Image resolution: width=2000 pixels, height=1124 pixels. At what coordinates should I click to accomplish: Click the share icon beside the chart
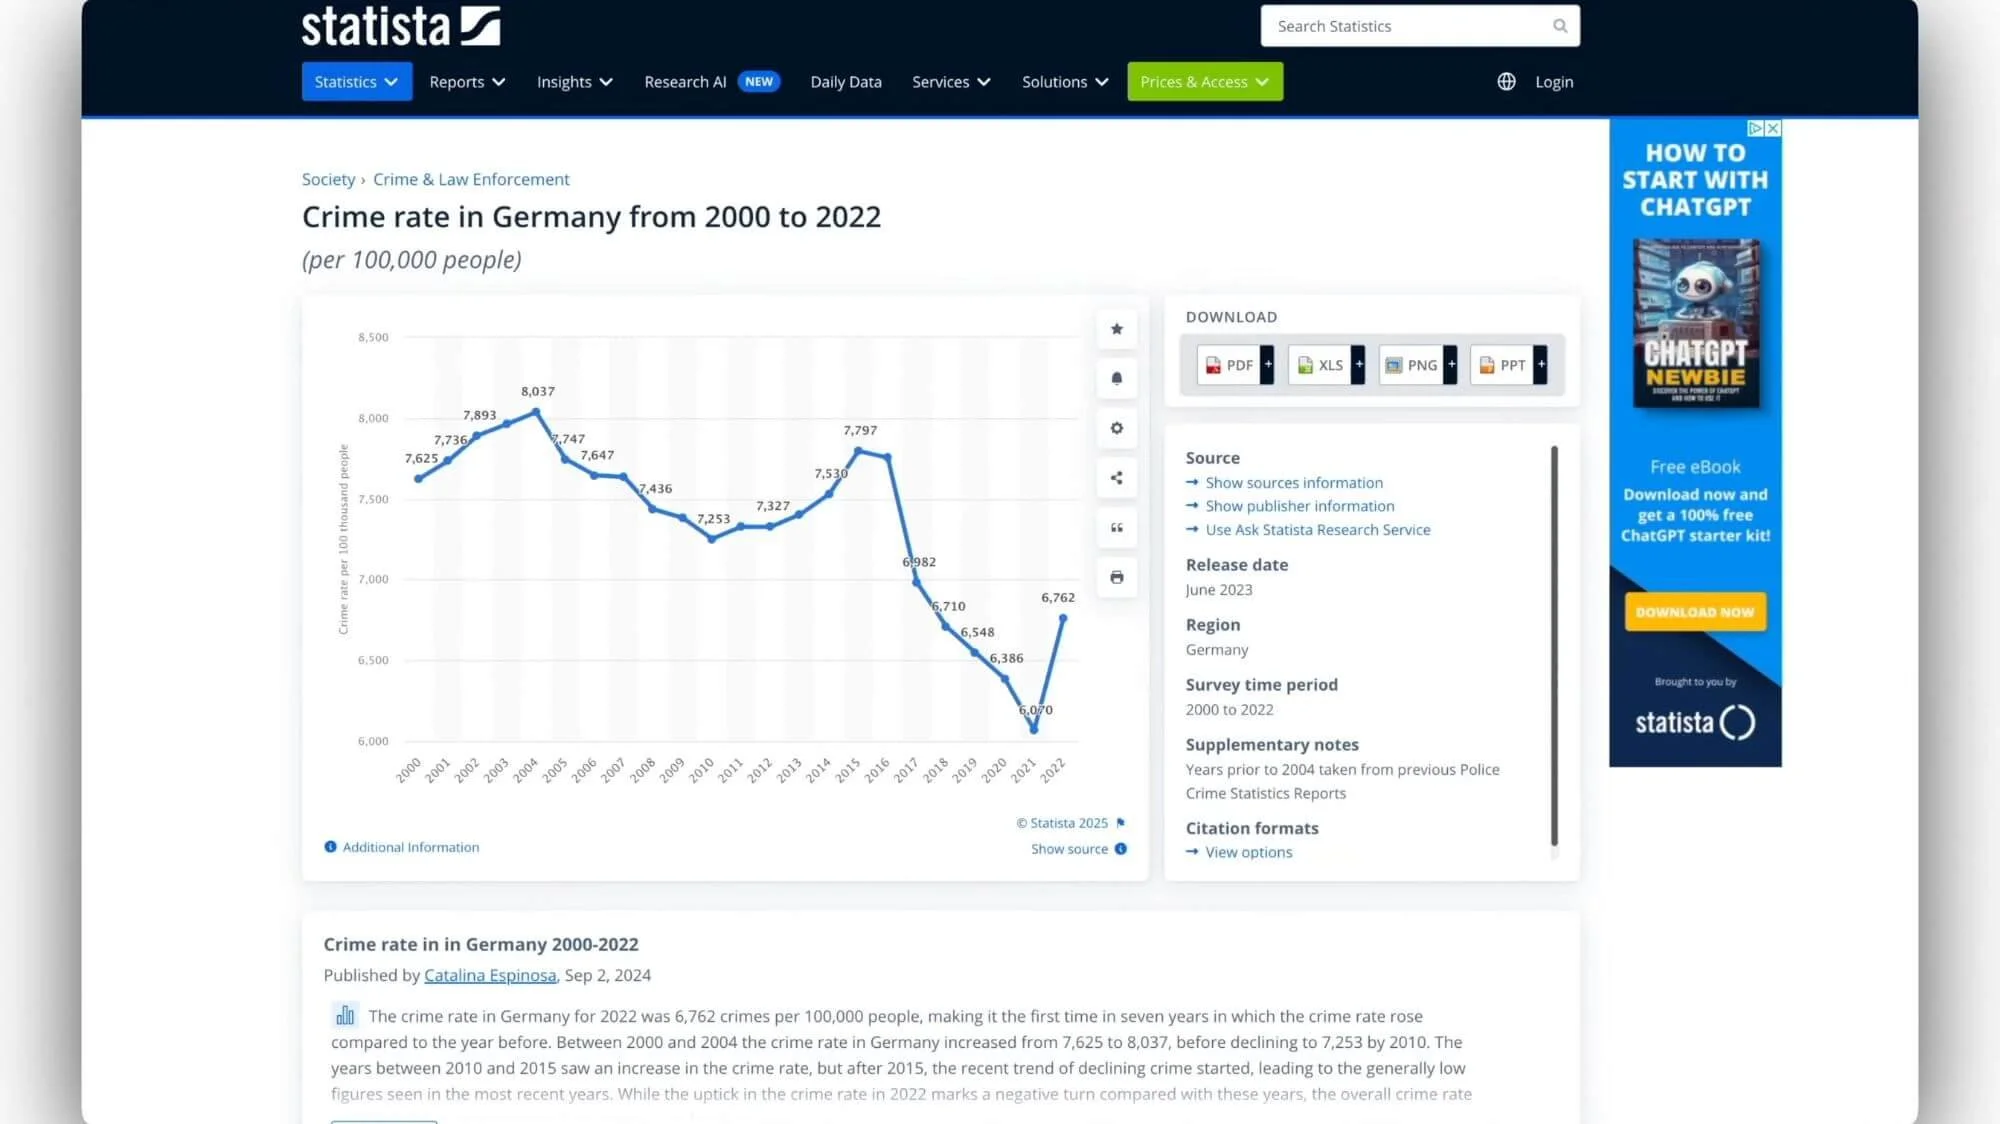[1117, 478]
